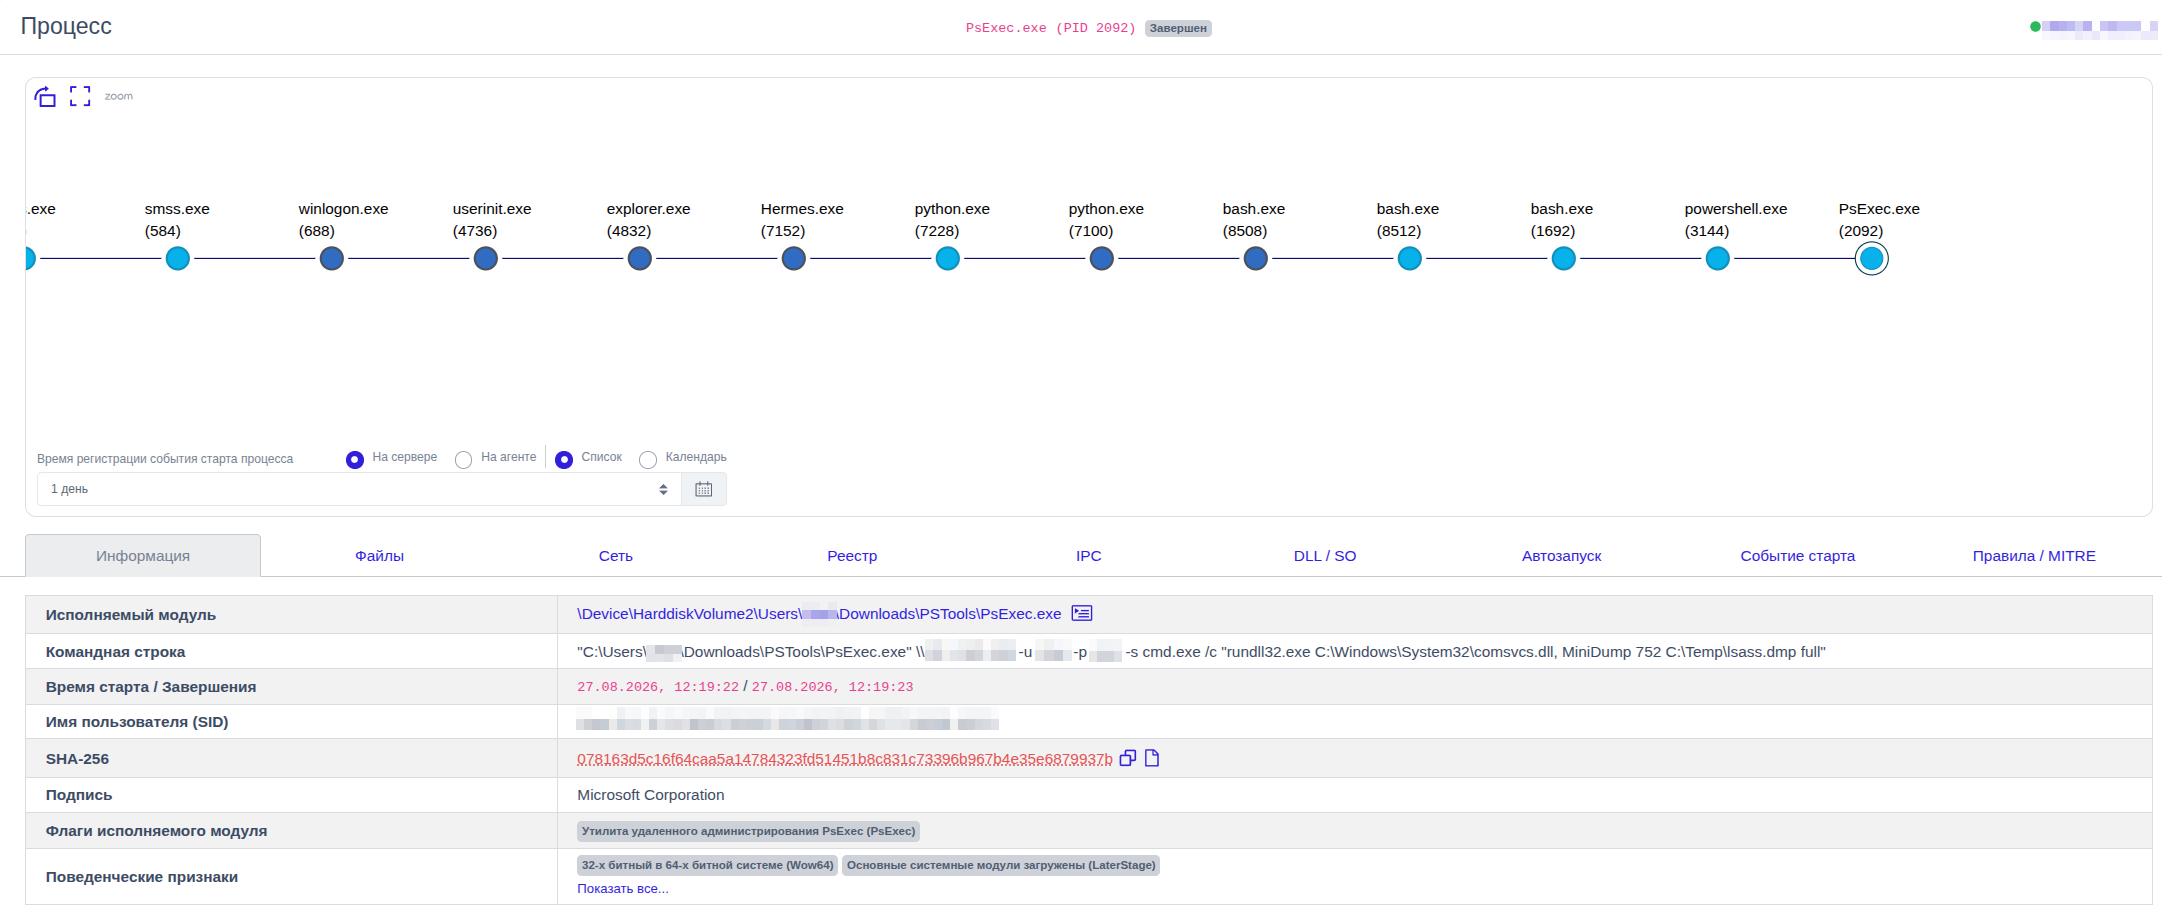
Task: Select python.exe (7228) process node
Action: 948,259
